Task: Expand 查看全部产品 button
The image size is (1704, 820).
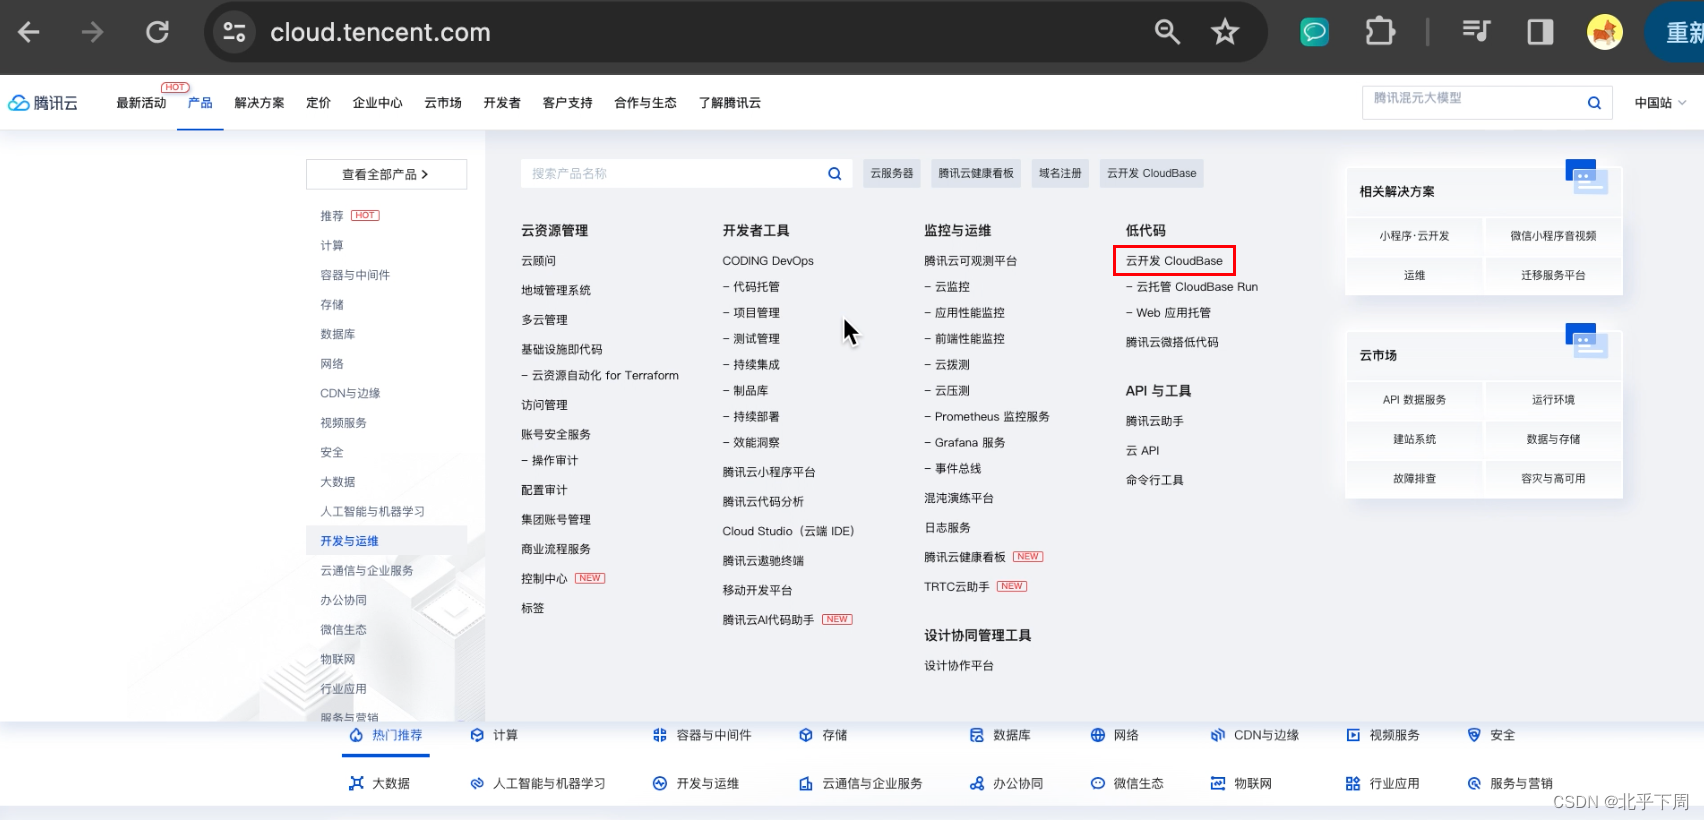Action: pos(386,174)
